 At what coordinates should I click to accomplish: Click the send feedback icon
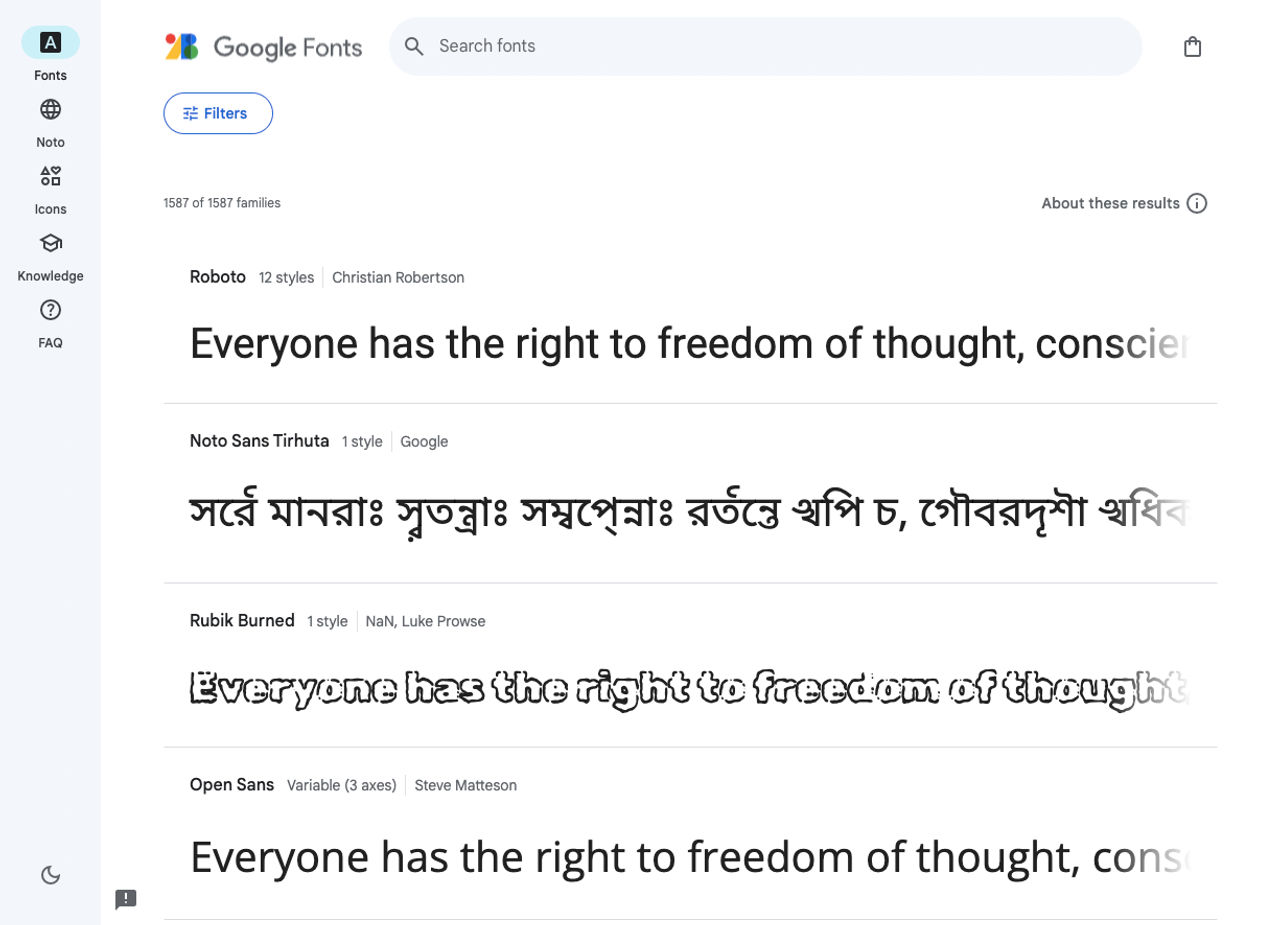pyautogui.click(x=126, y=899)
